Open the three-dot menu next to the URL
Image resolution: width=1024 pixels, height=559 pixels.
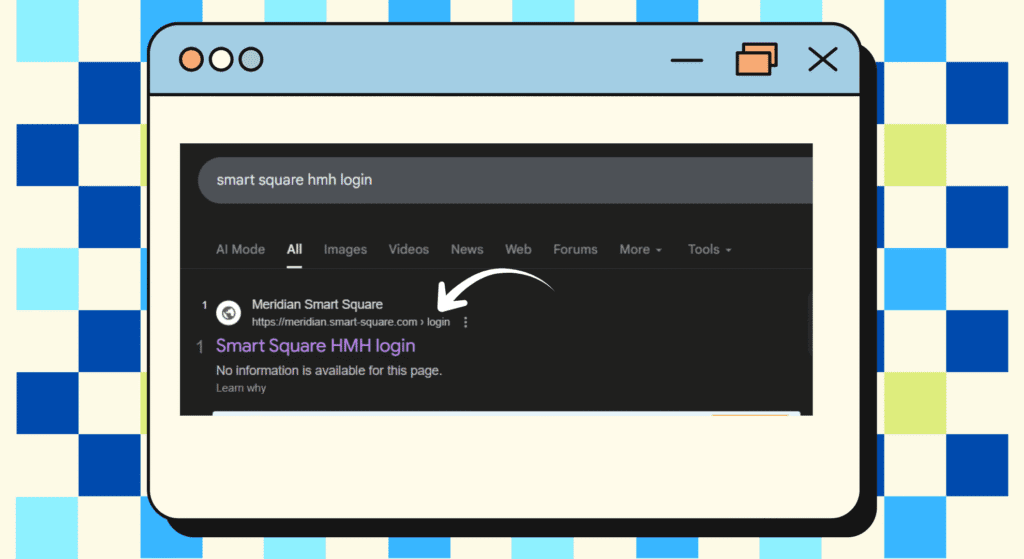(x=466, y=322)
